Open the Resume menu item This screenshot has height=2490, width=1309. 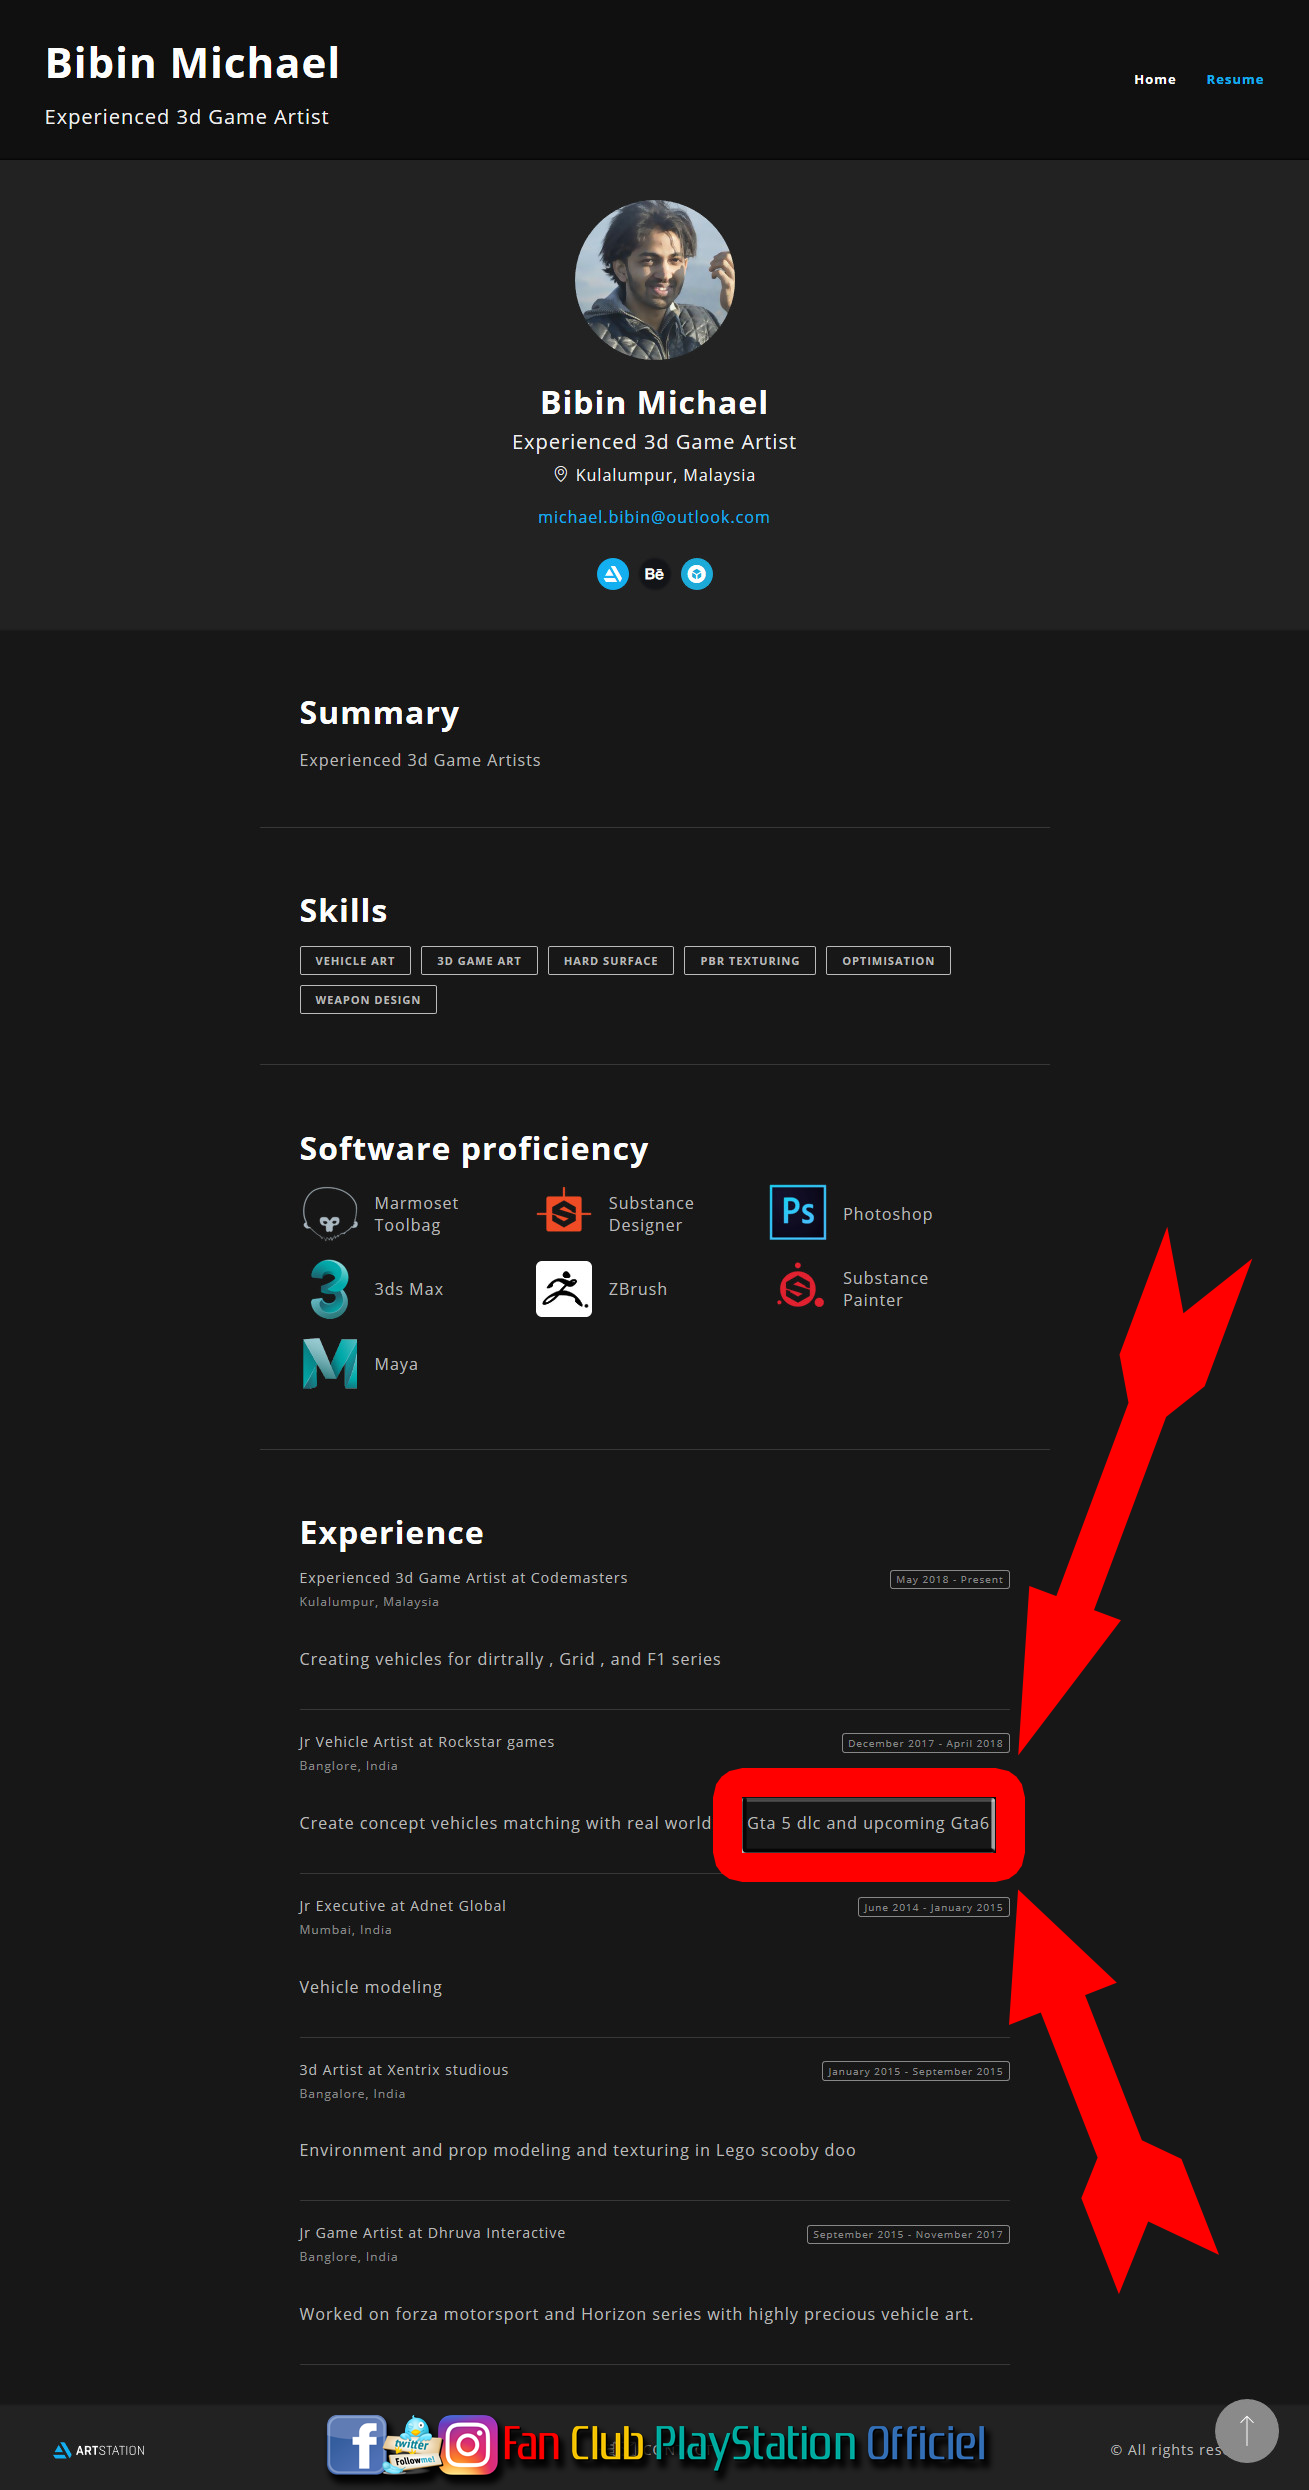point(1235,79)
